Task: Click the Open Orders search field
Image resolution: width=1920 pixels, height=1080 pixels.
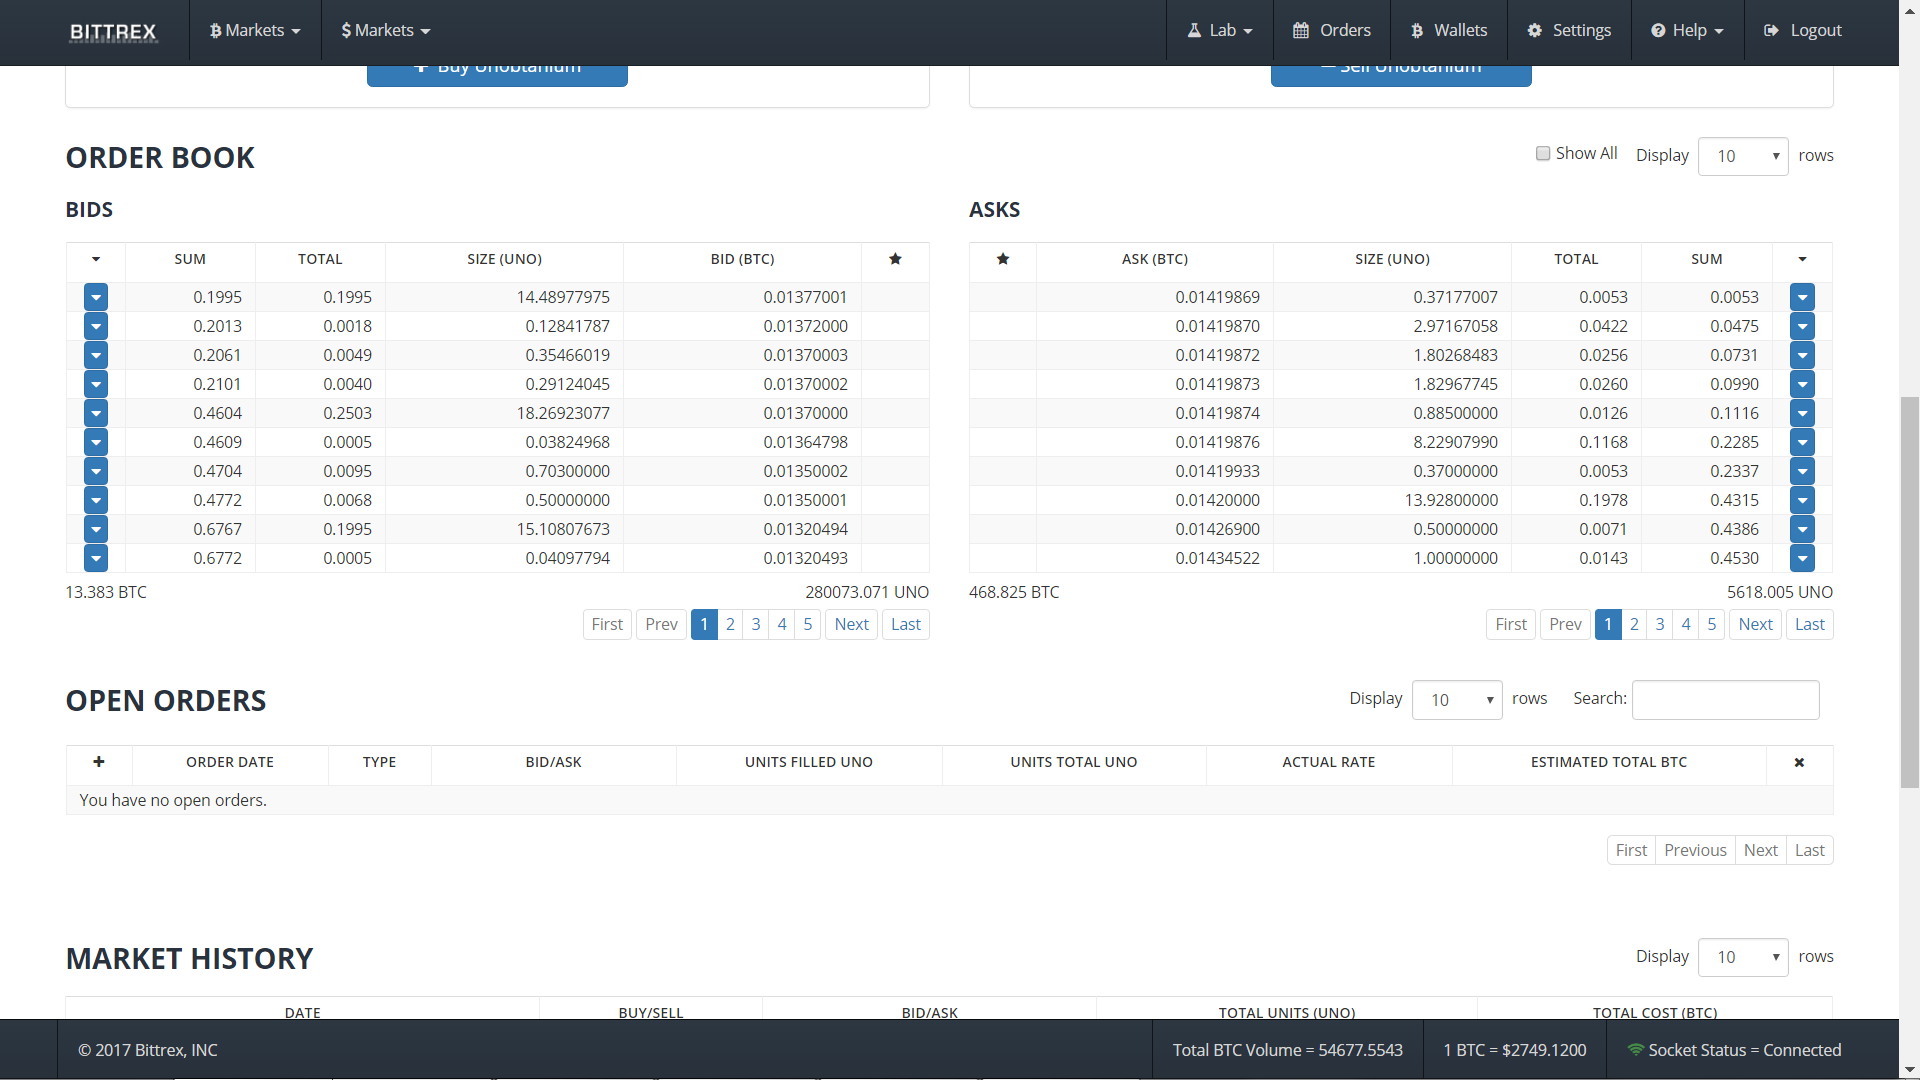Action: click(x=1725, y=700)
